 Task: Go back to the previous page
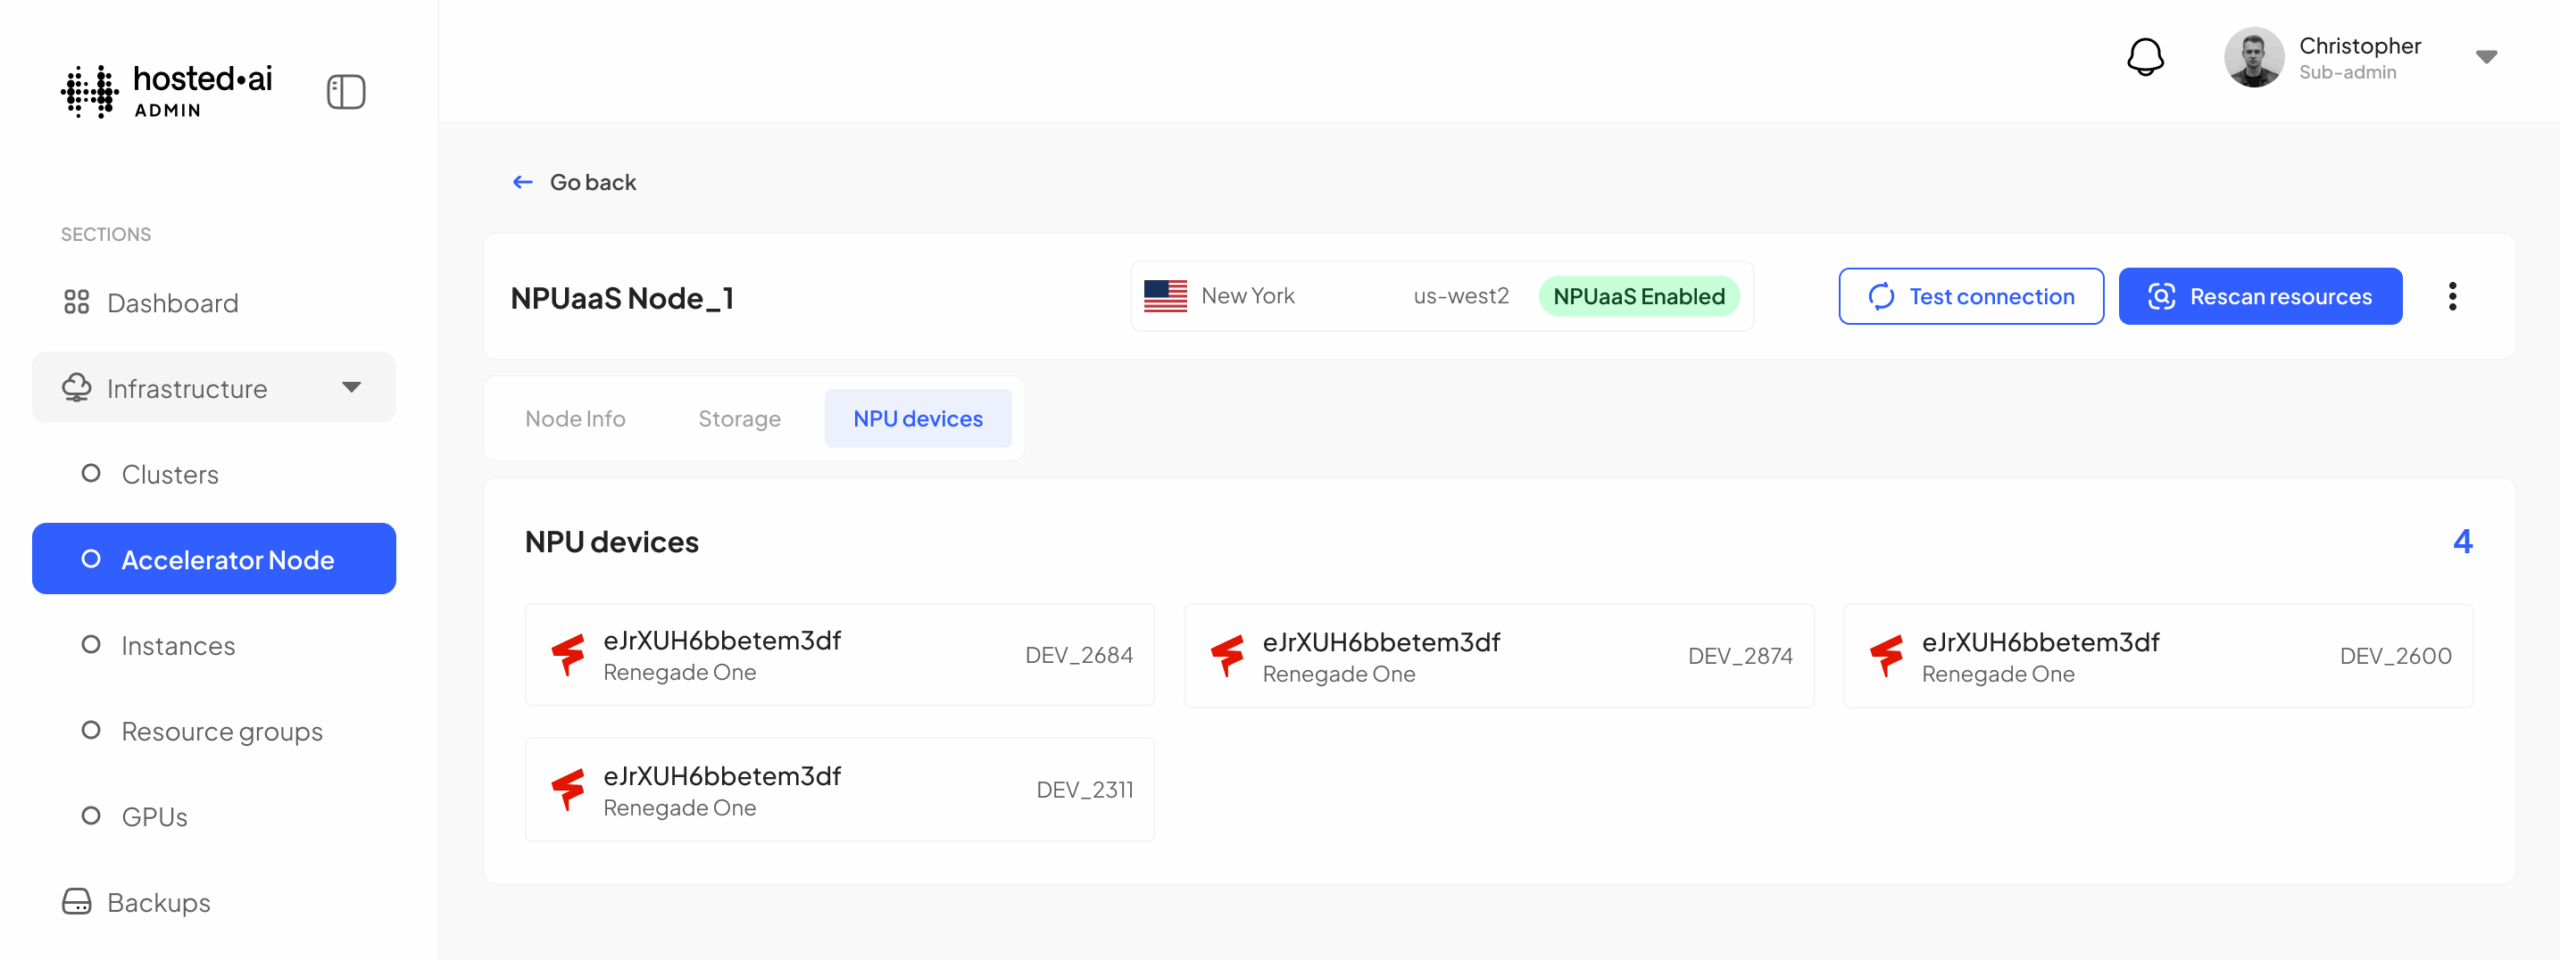tap(575, 182)
